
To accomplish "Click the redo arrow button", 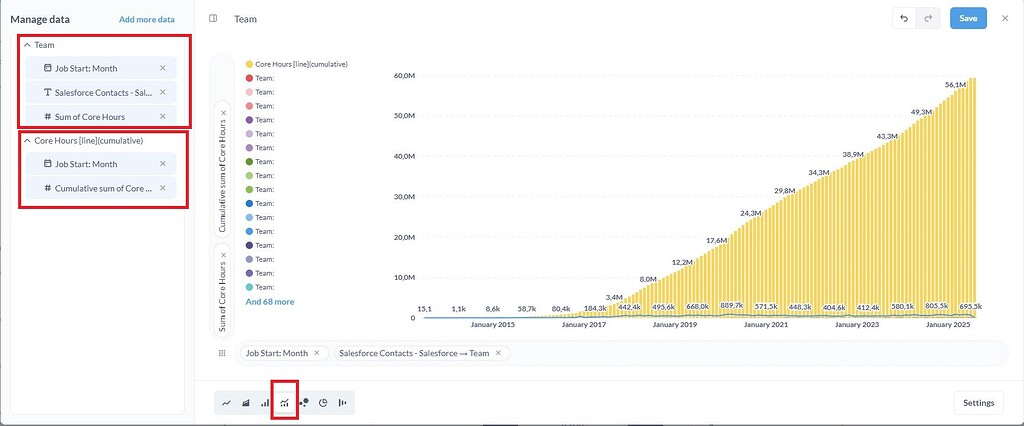I will coord(928,19).
